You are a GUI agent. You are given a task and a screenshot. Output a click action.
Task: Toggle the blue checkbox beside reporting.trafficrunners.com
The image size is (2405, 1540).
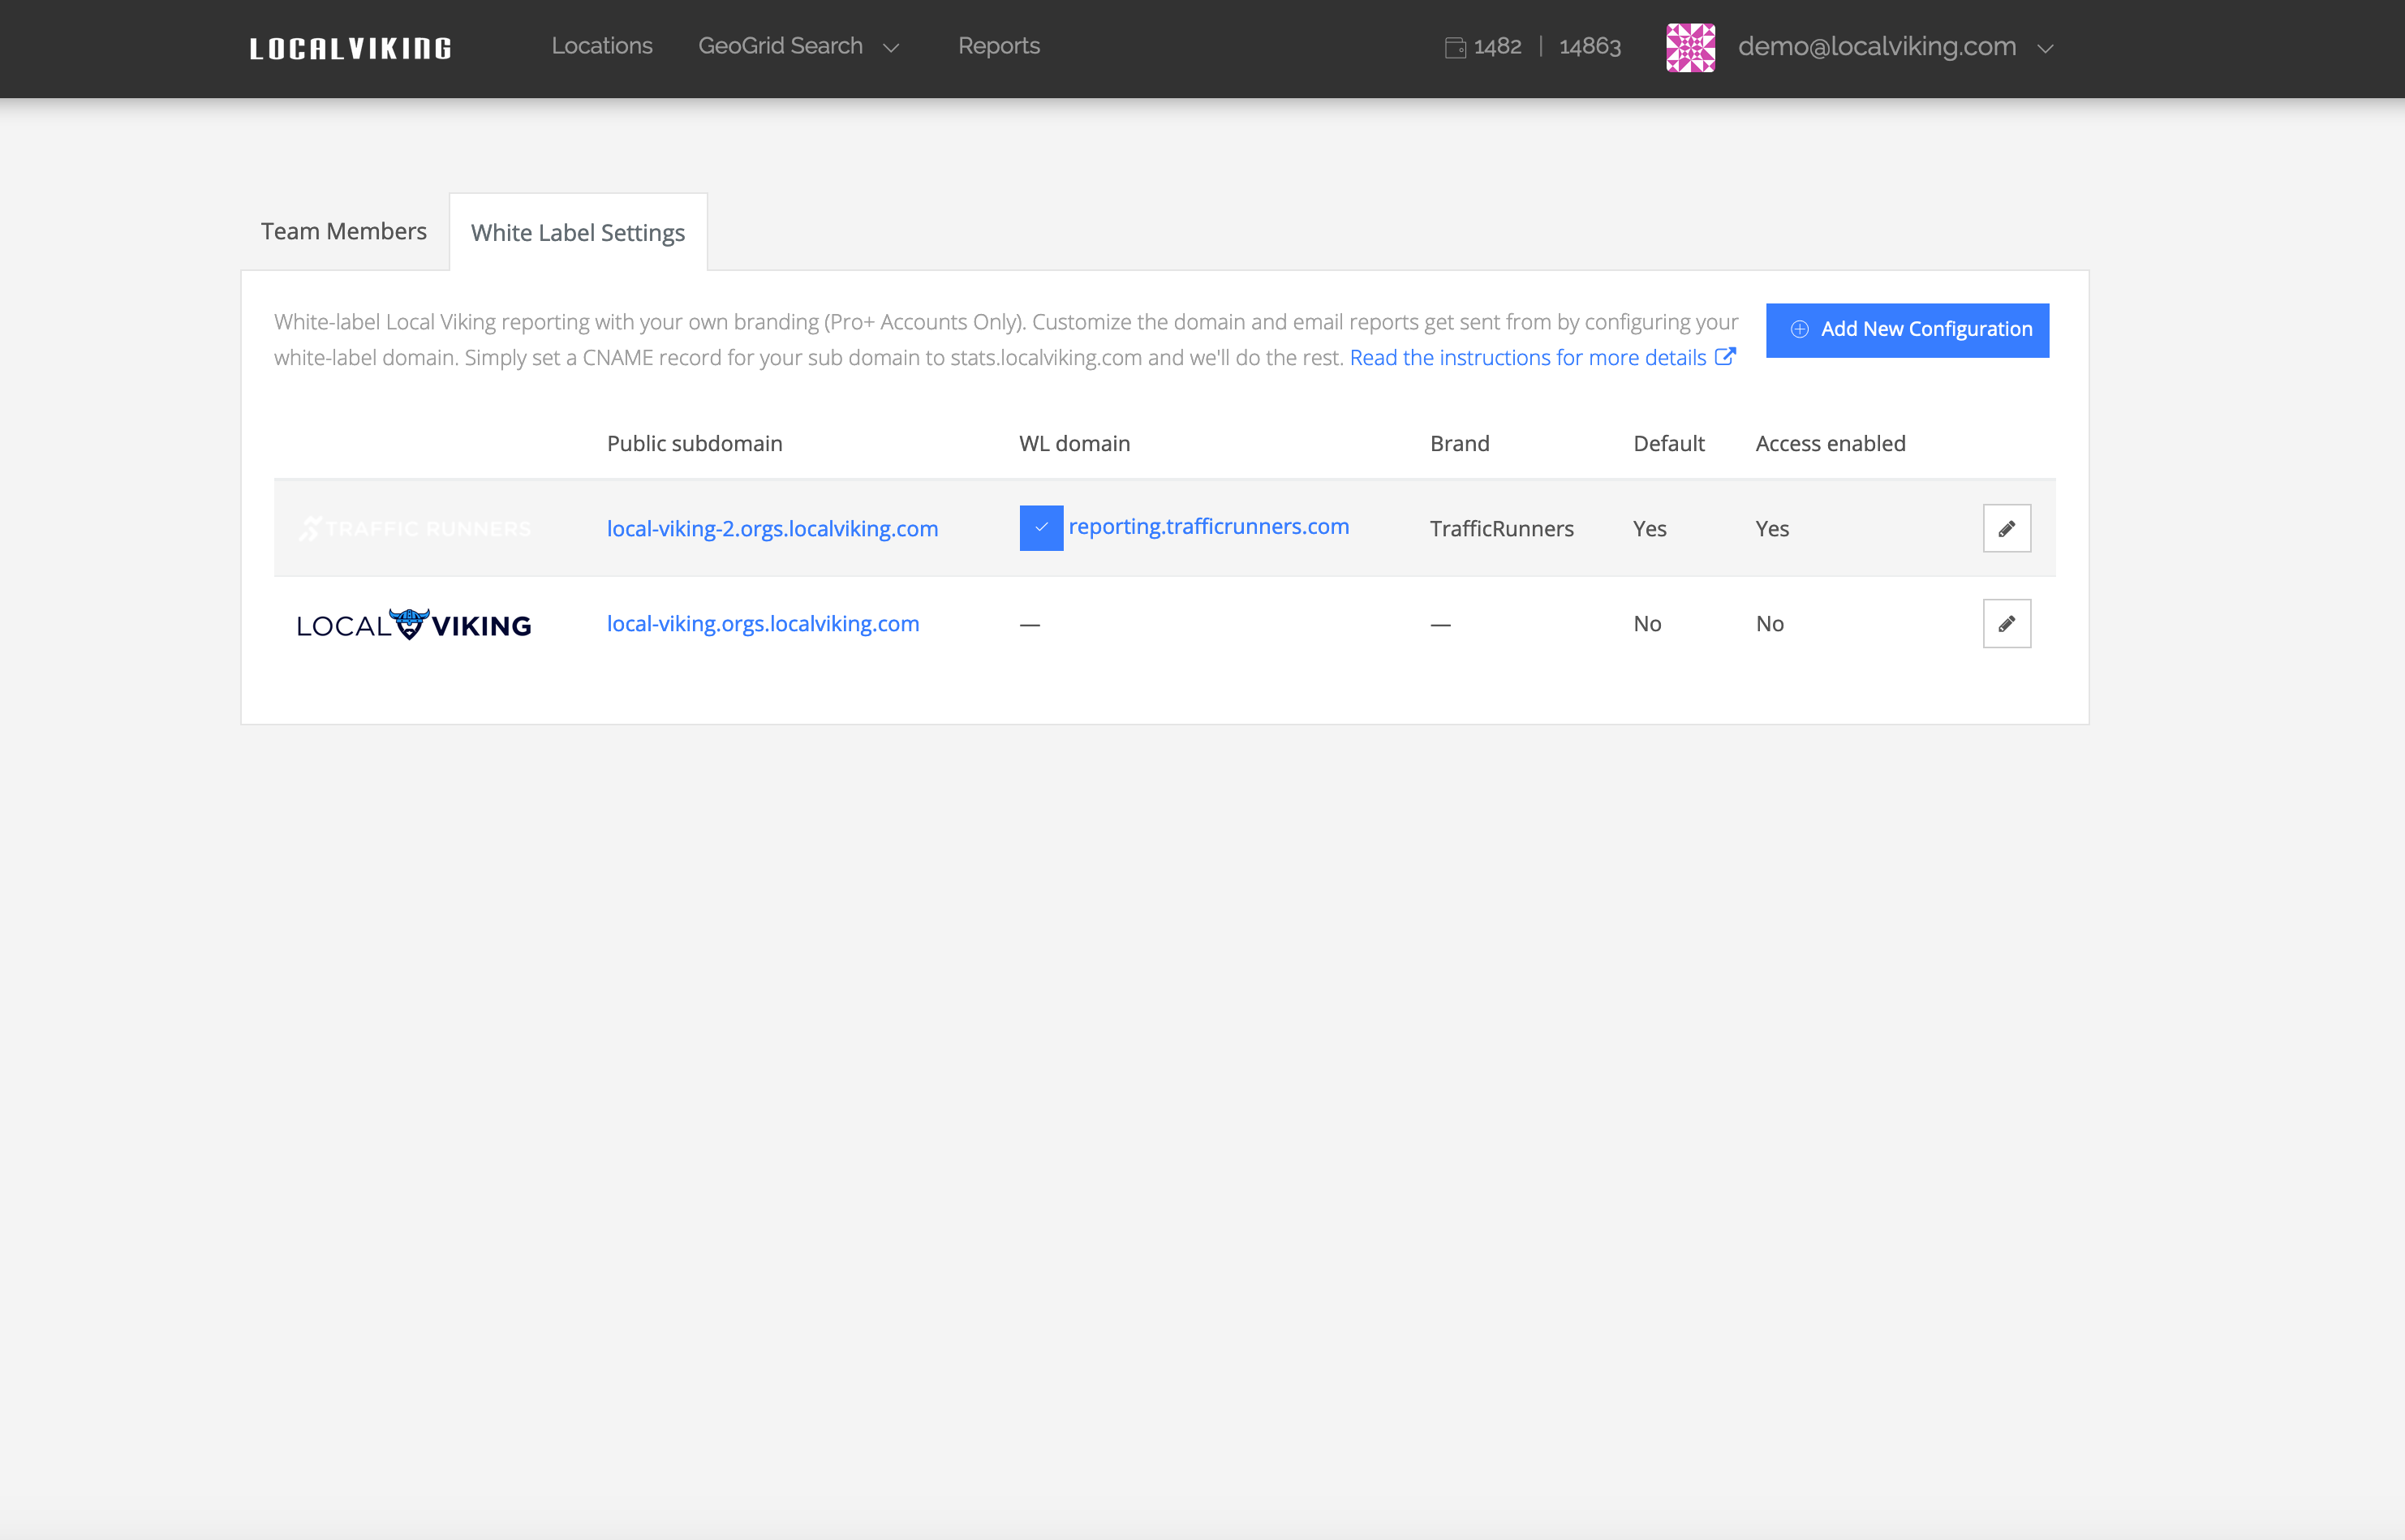coord(1041,527)
